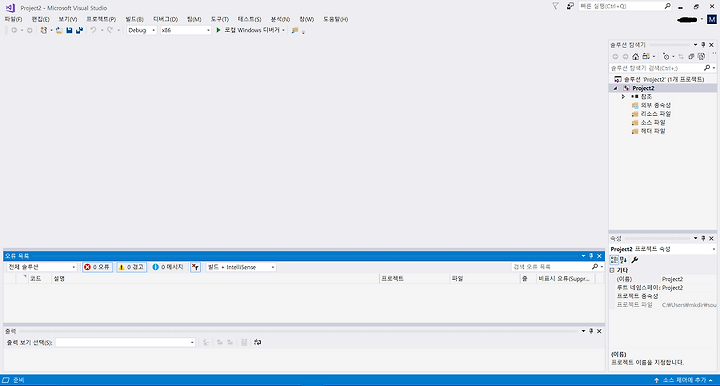Open the 테스트(S) menu
Viewport: 720px width, 386px height.
click(249, 19)
